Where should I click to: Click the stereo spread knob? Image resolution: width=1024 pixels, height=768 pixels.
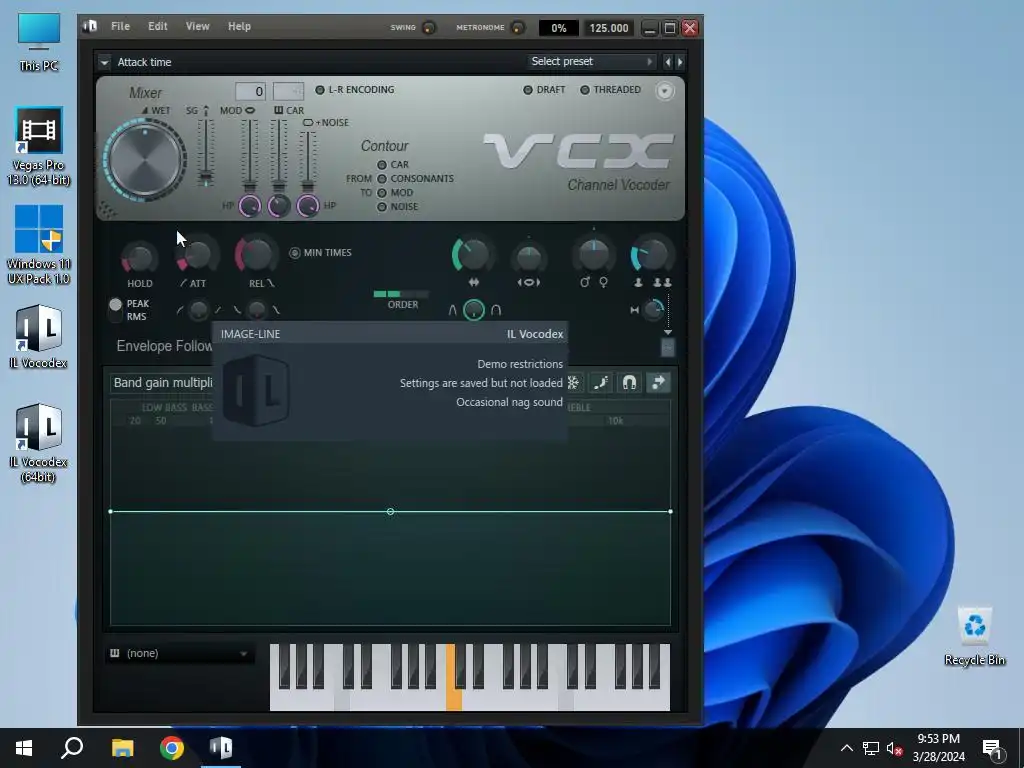528,257
